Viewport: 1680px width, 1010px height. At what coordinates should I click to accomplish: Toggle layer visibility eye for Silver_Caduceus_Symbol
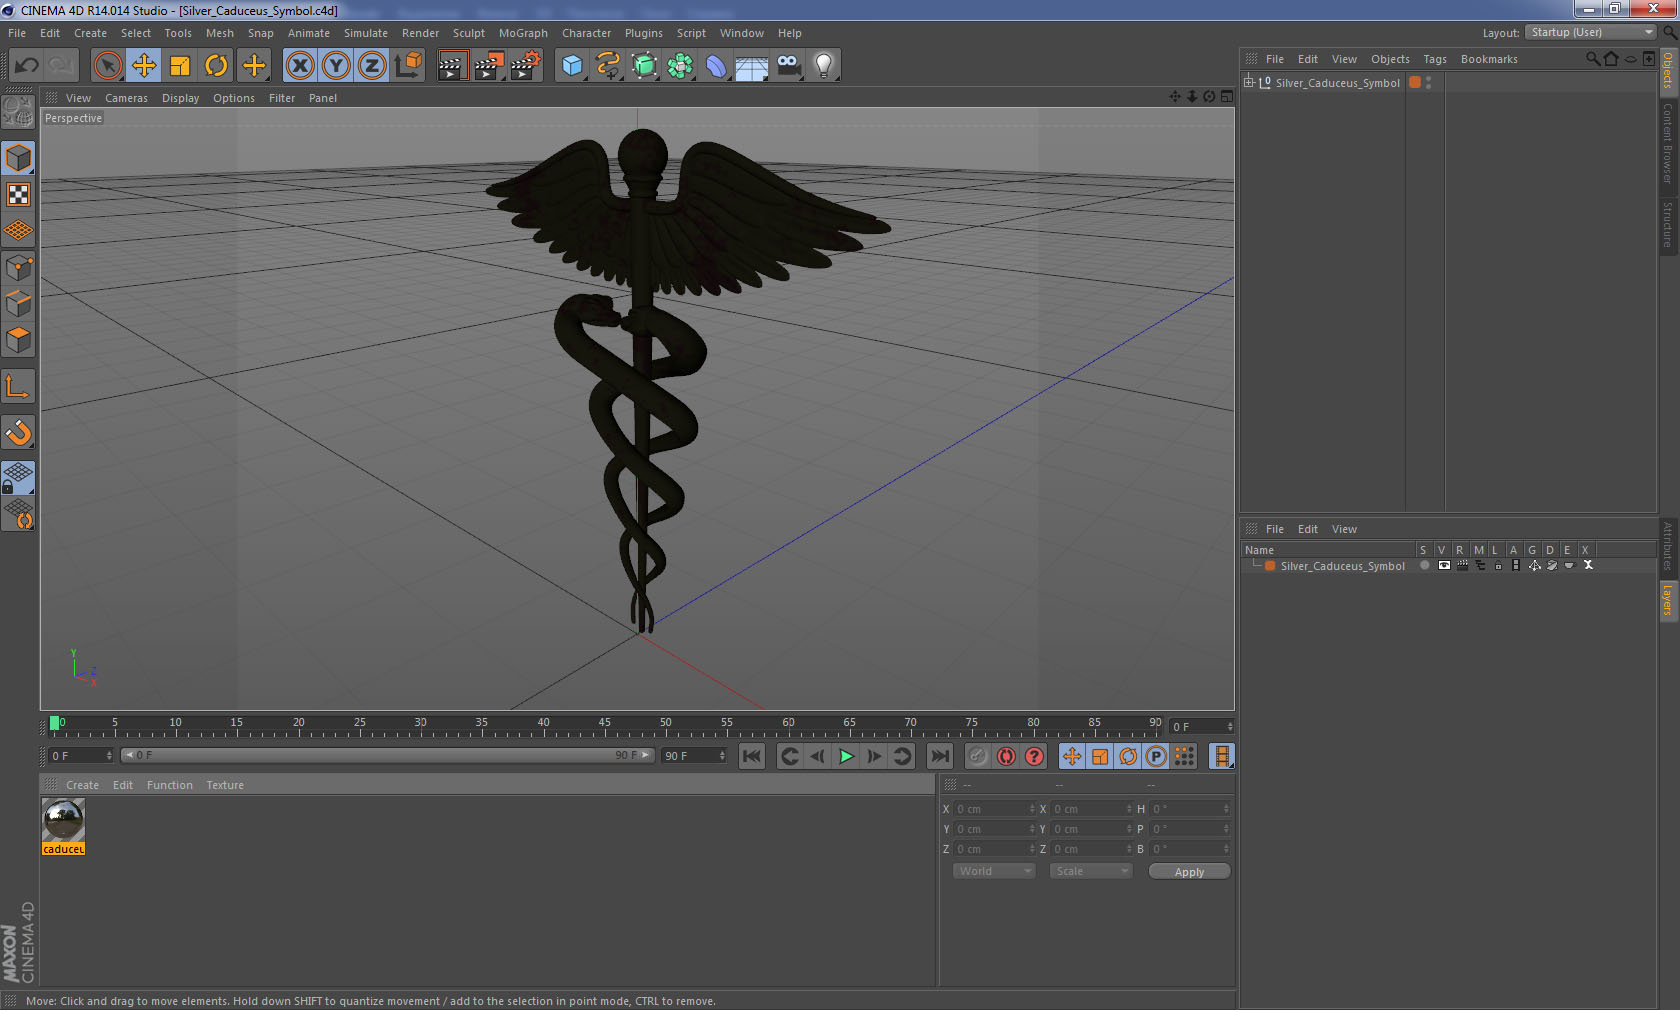1444,565
